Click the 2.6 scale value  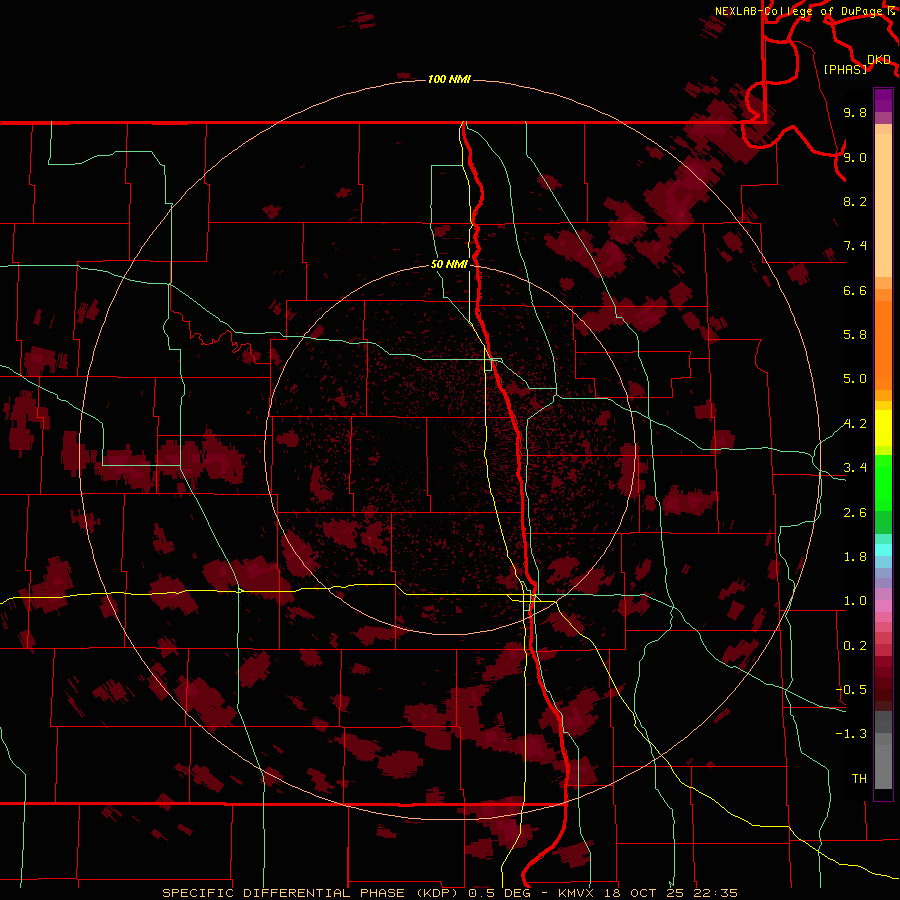(x=855, y=513)
